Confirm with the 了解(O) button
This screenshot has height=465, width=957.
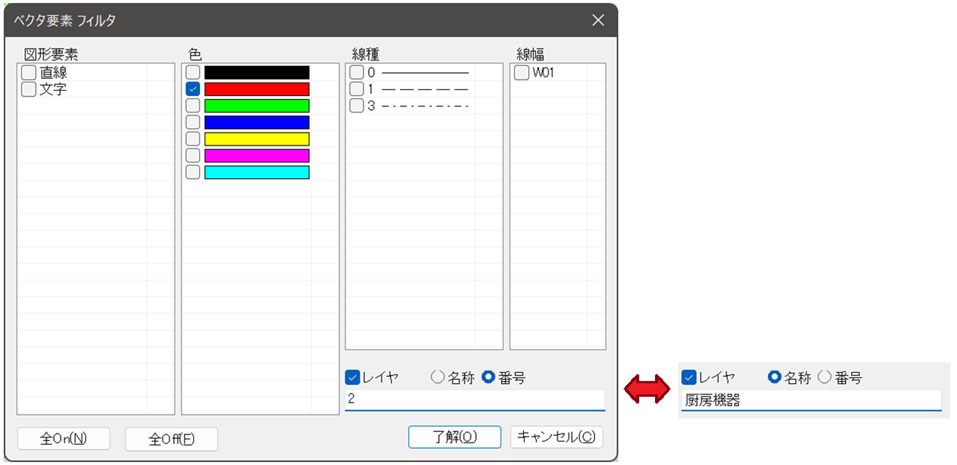pos(455,437)
